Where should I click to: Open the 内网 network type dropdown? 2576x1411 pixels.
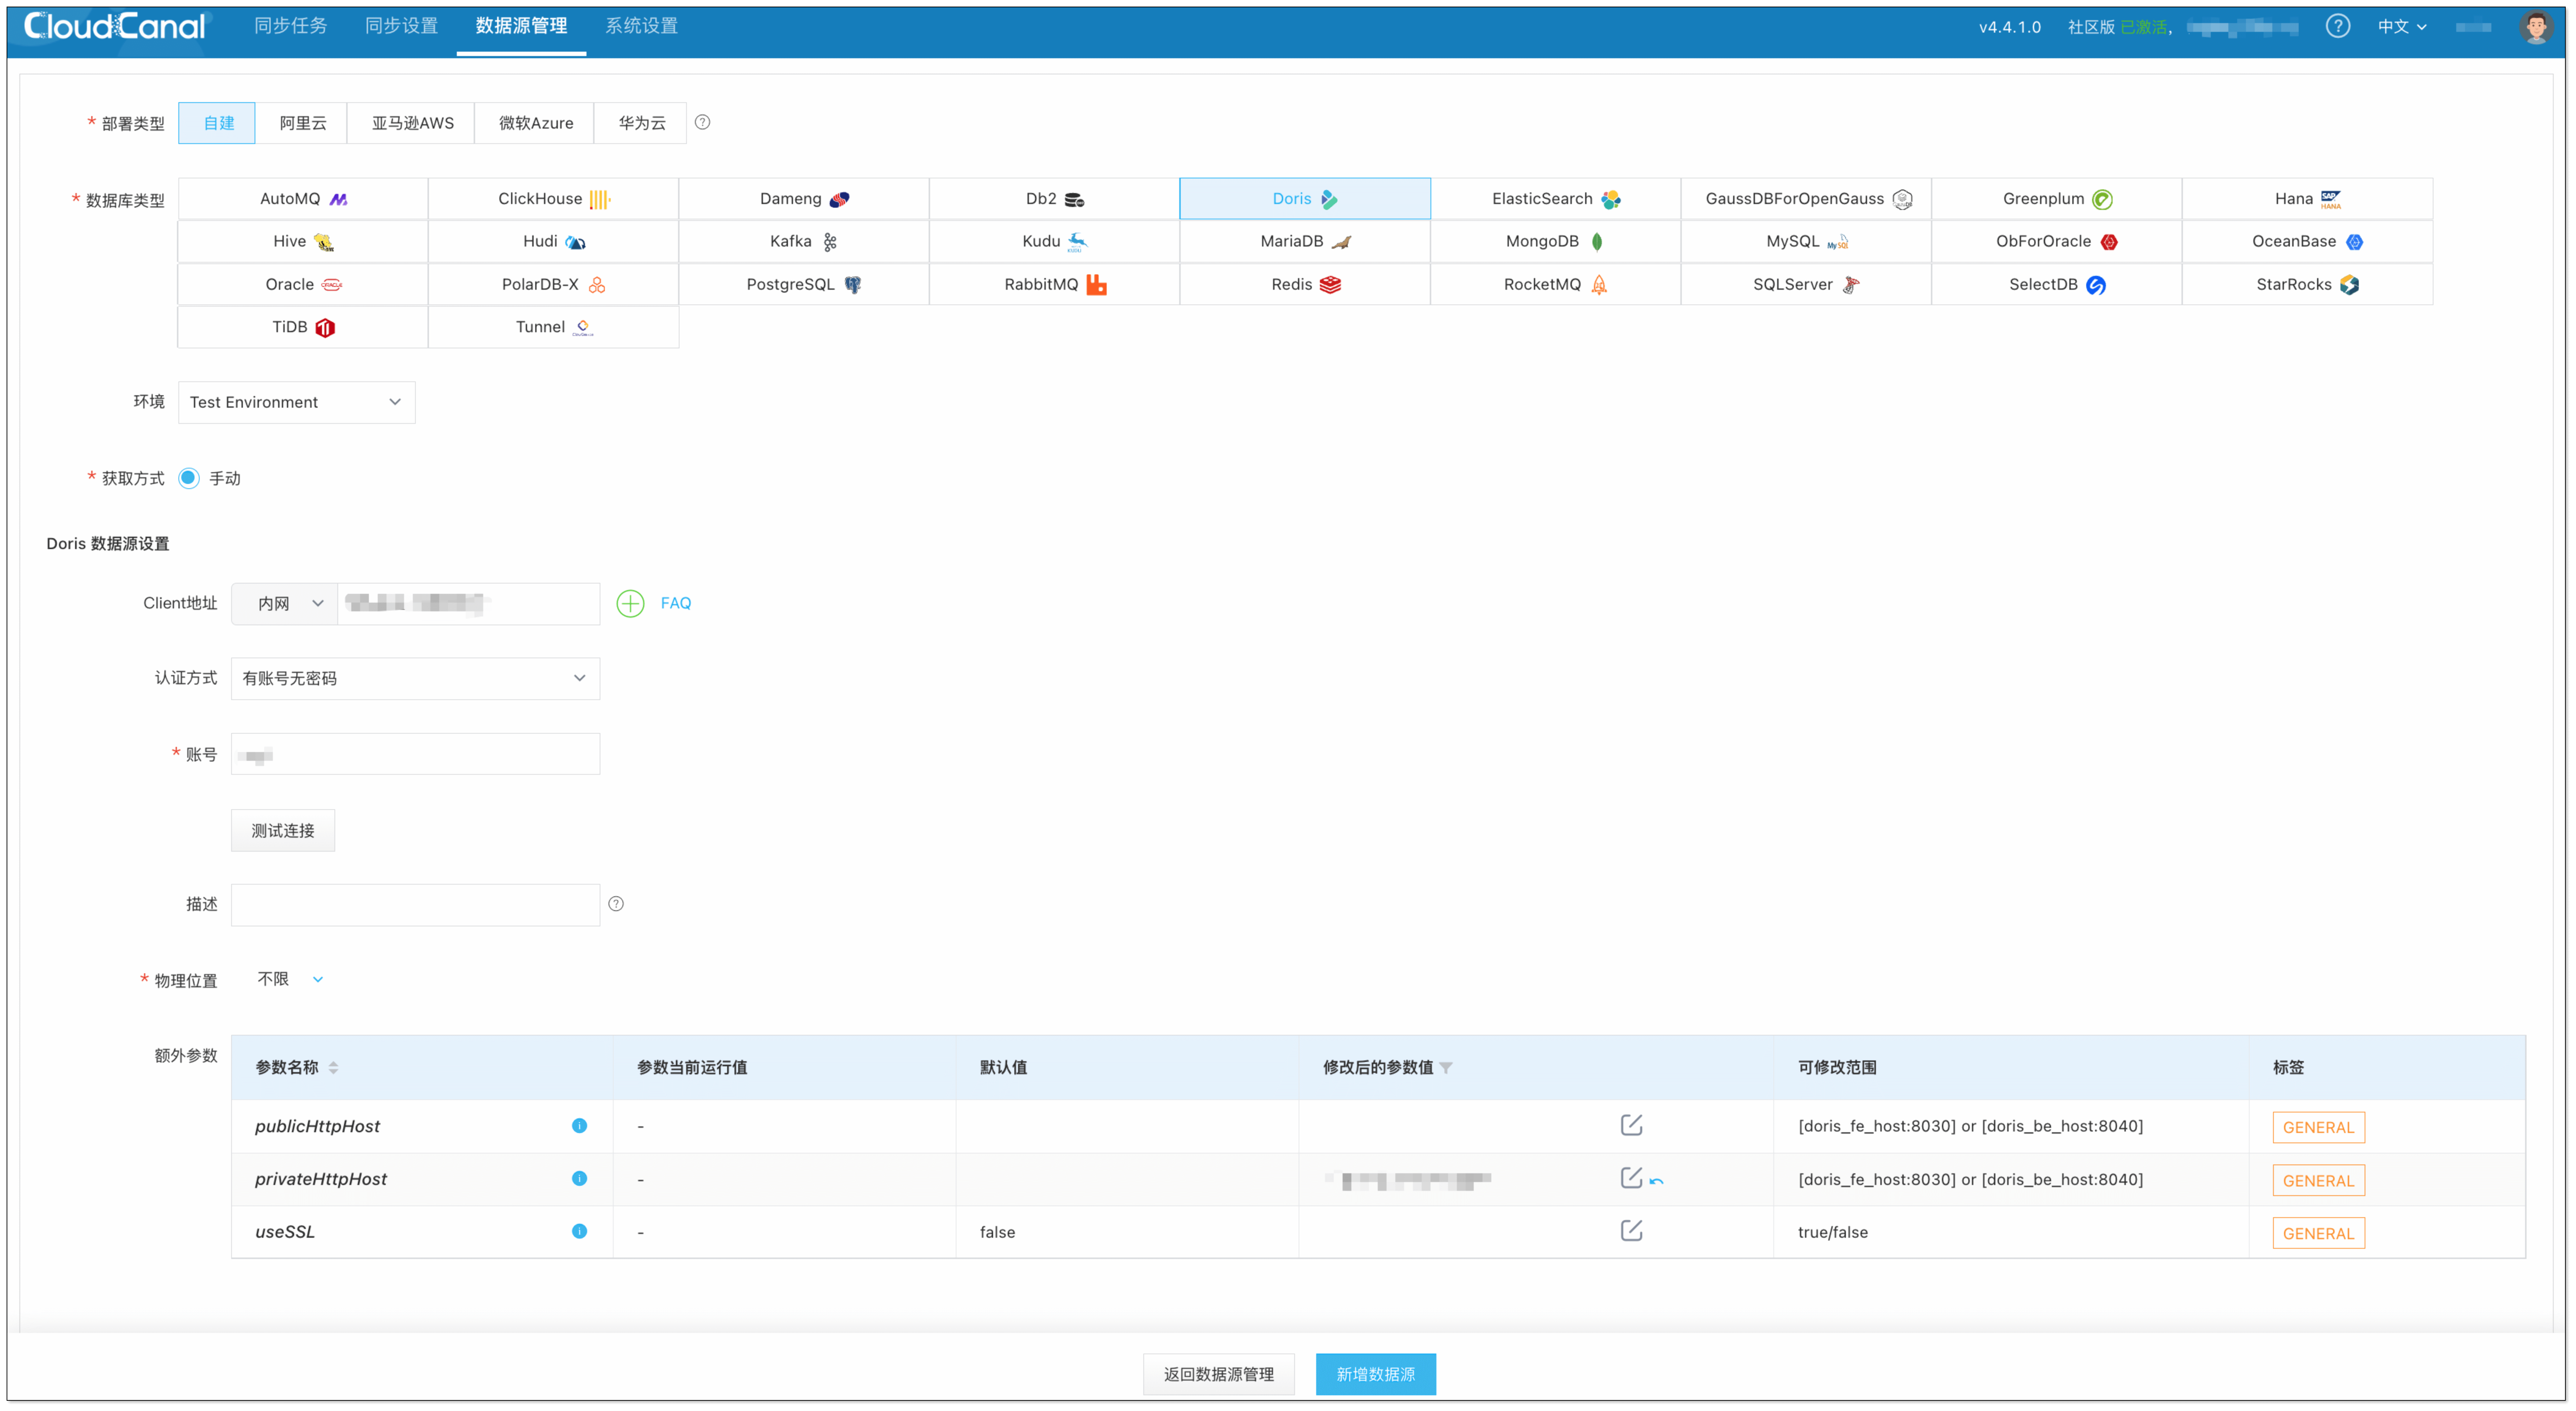(x=285, y=603)
